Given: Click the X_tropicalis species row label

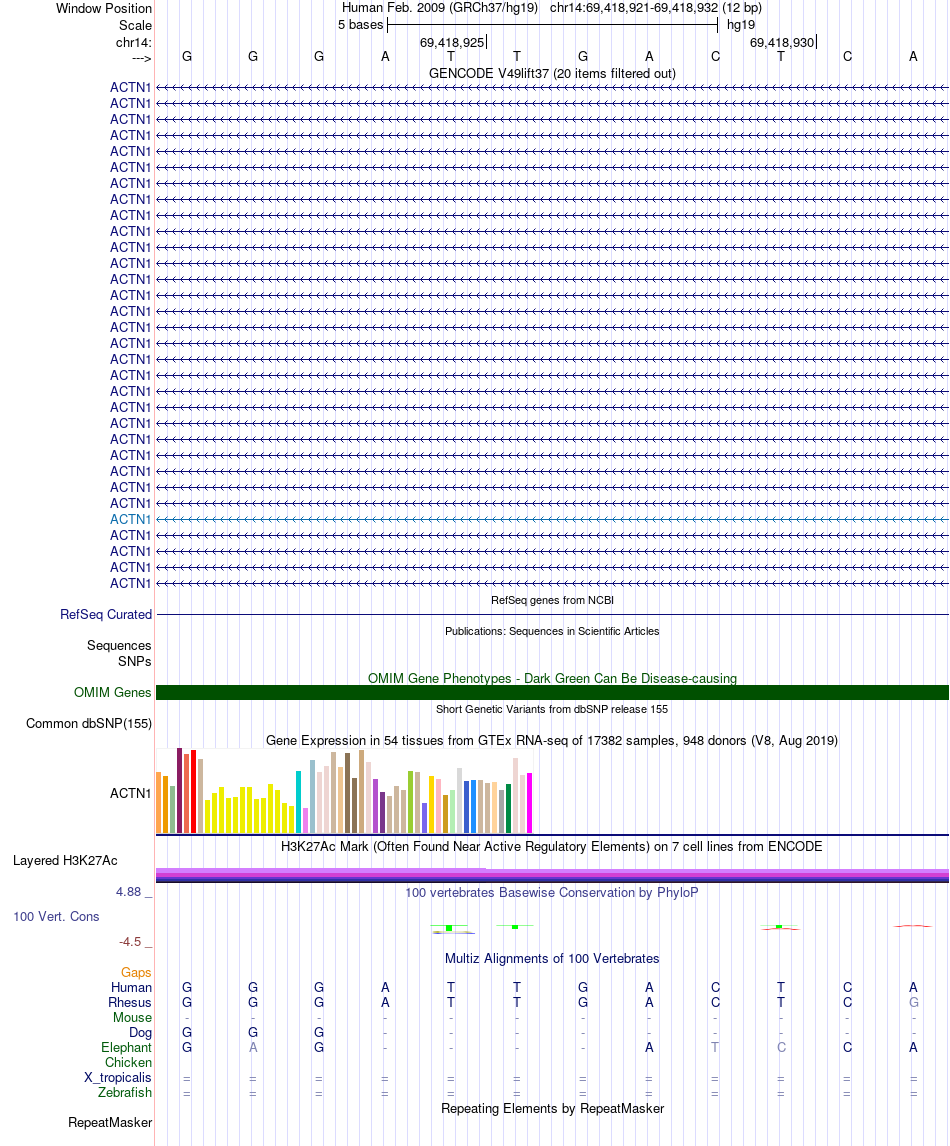Looking at the screenshot, I should click(x=118, y=1077).
